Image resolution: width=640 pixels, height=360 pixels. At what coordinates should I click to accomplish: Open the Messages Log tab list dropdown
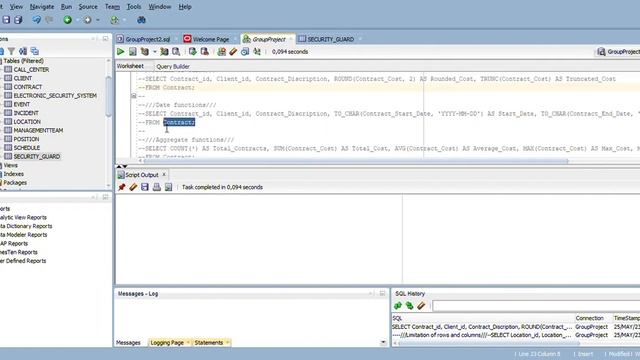click(x=383, y=342)
